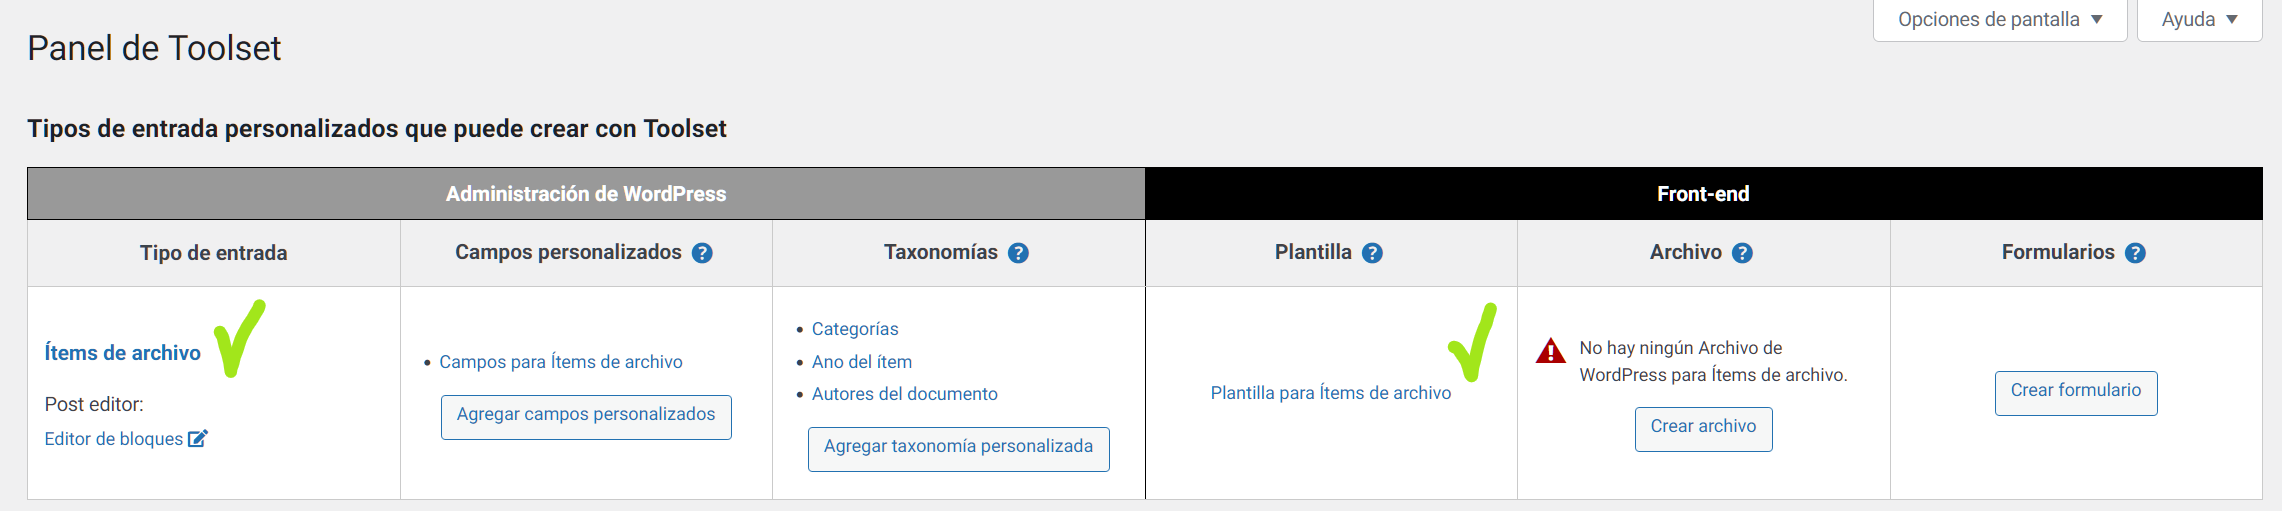
Task: Click help icon next to Archivo header
Action: pos(1742,253)
